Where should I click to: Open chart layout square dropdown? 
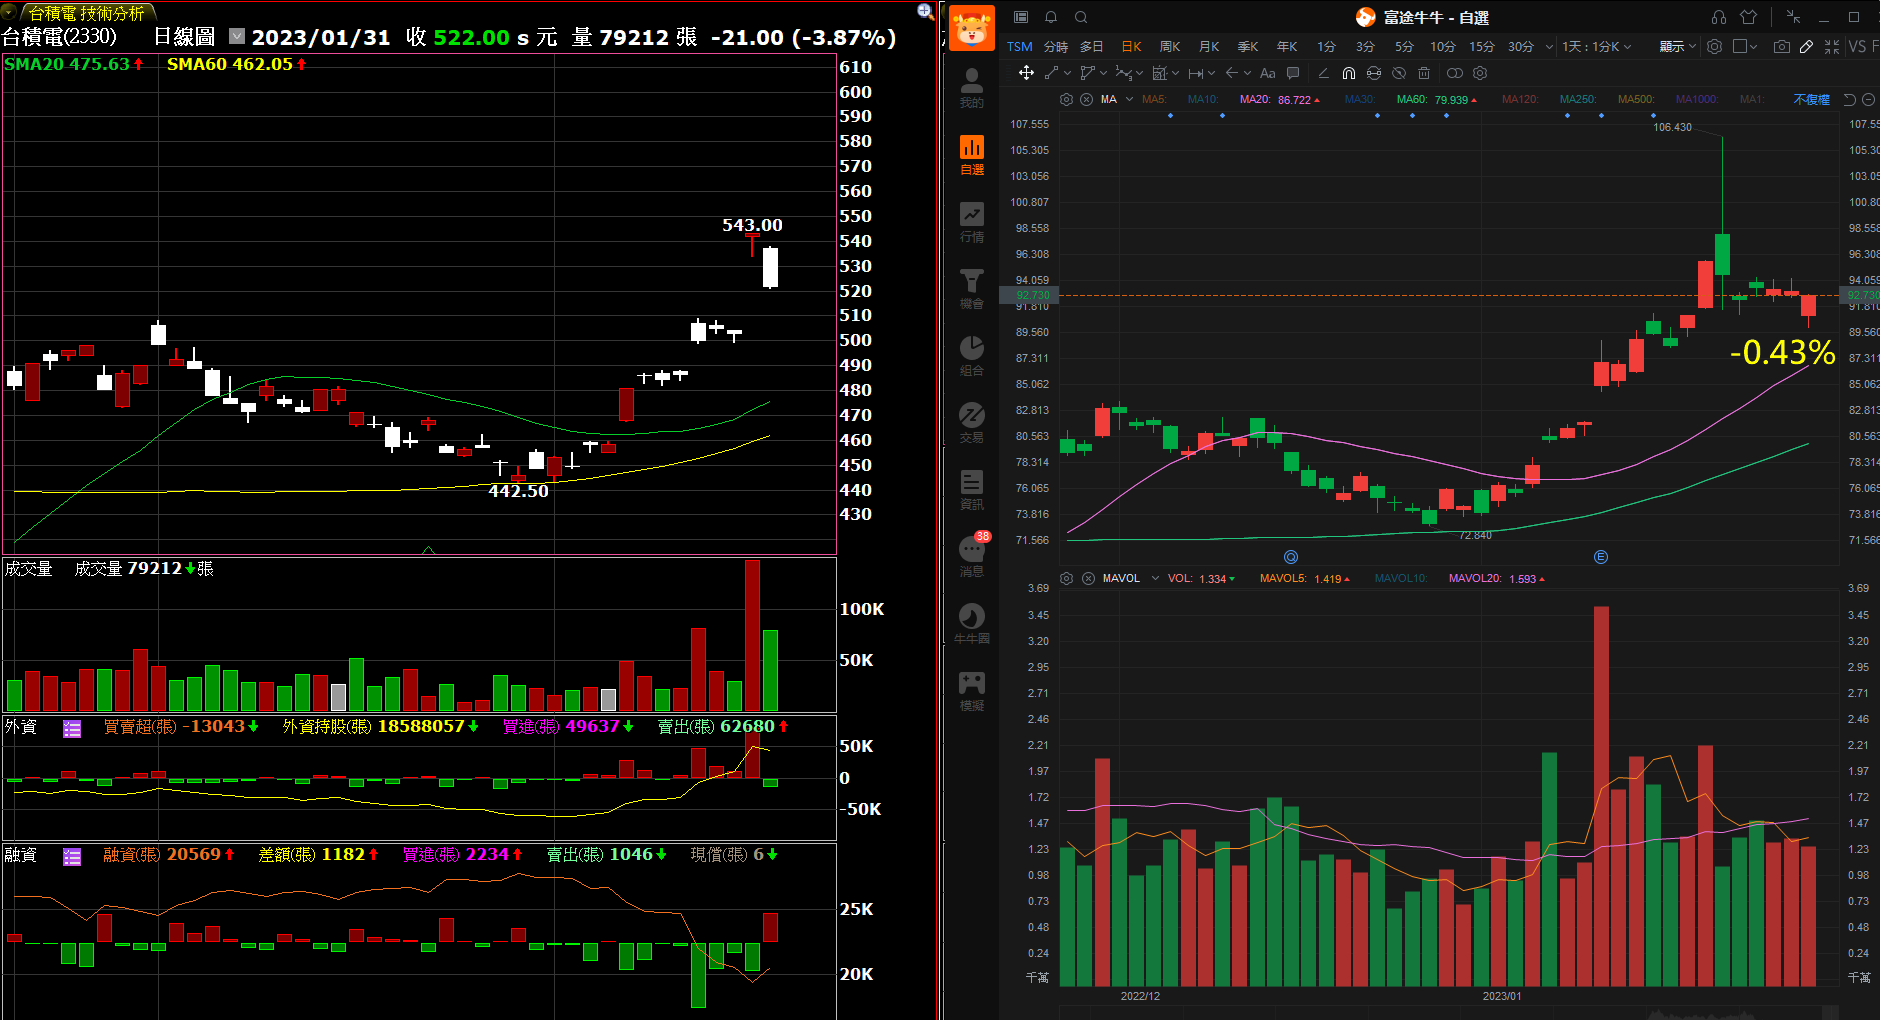coord(1745,47)
